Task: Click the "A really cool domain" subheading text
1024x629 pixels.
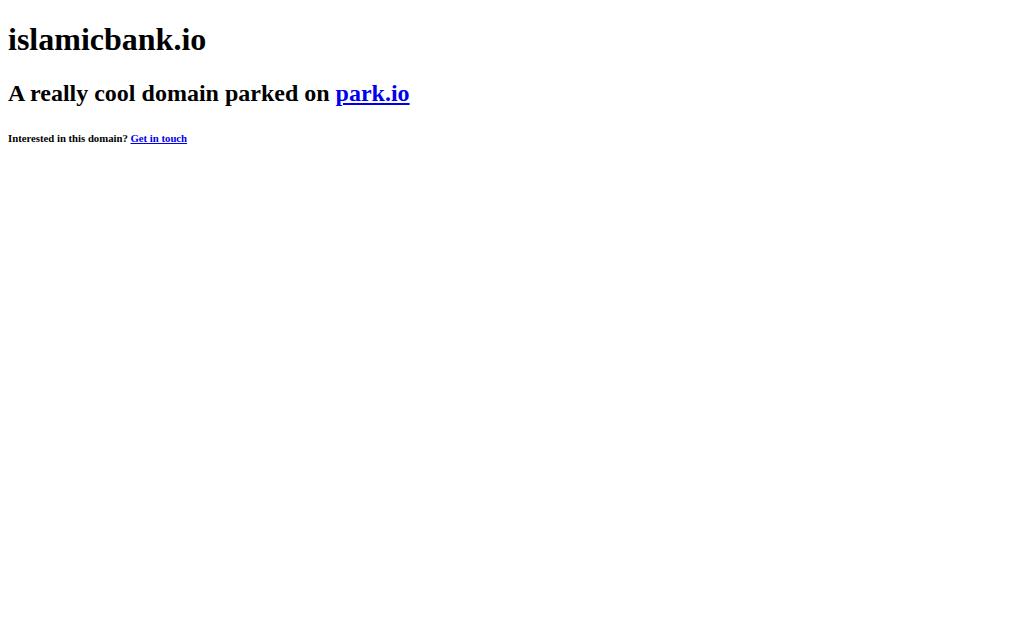Action: [113, 93]
